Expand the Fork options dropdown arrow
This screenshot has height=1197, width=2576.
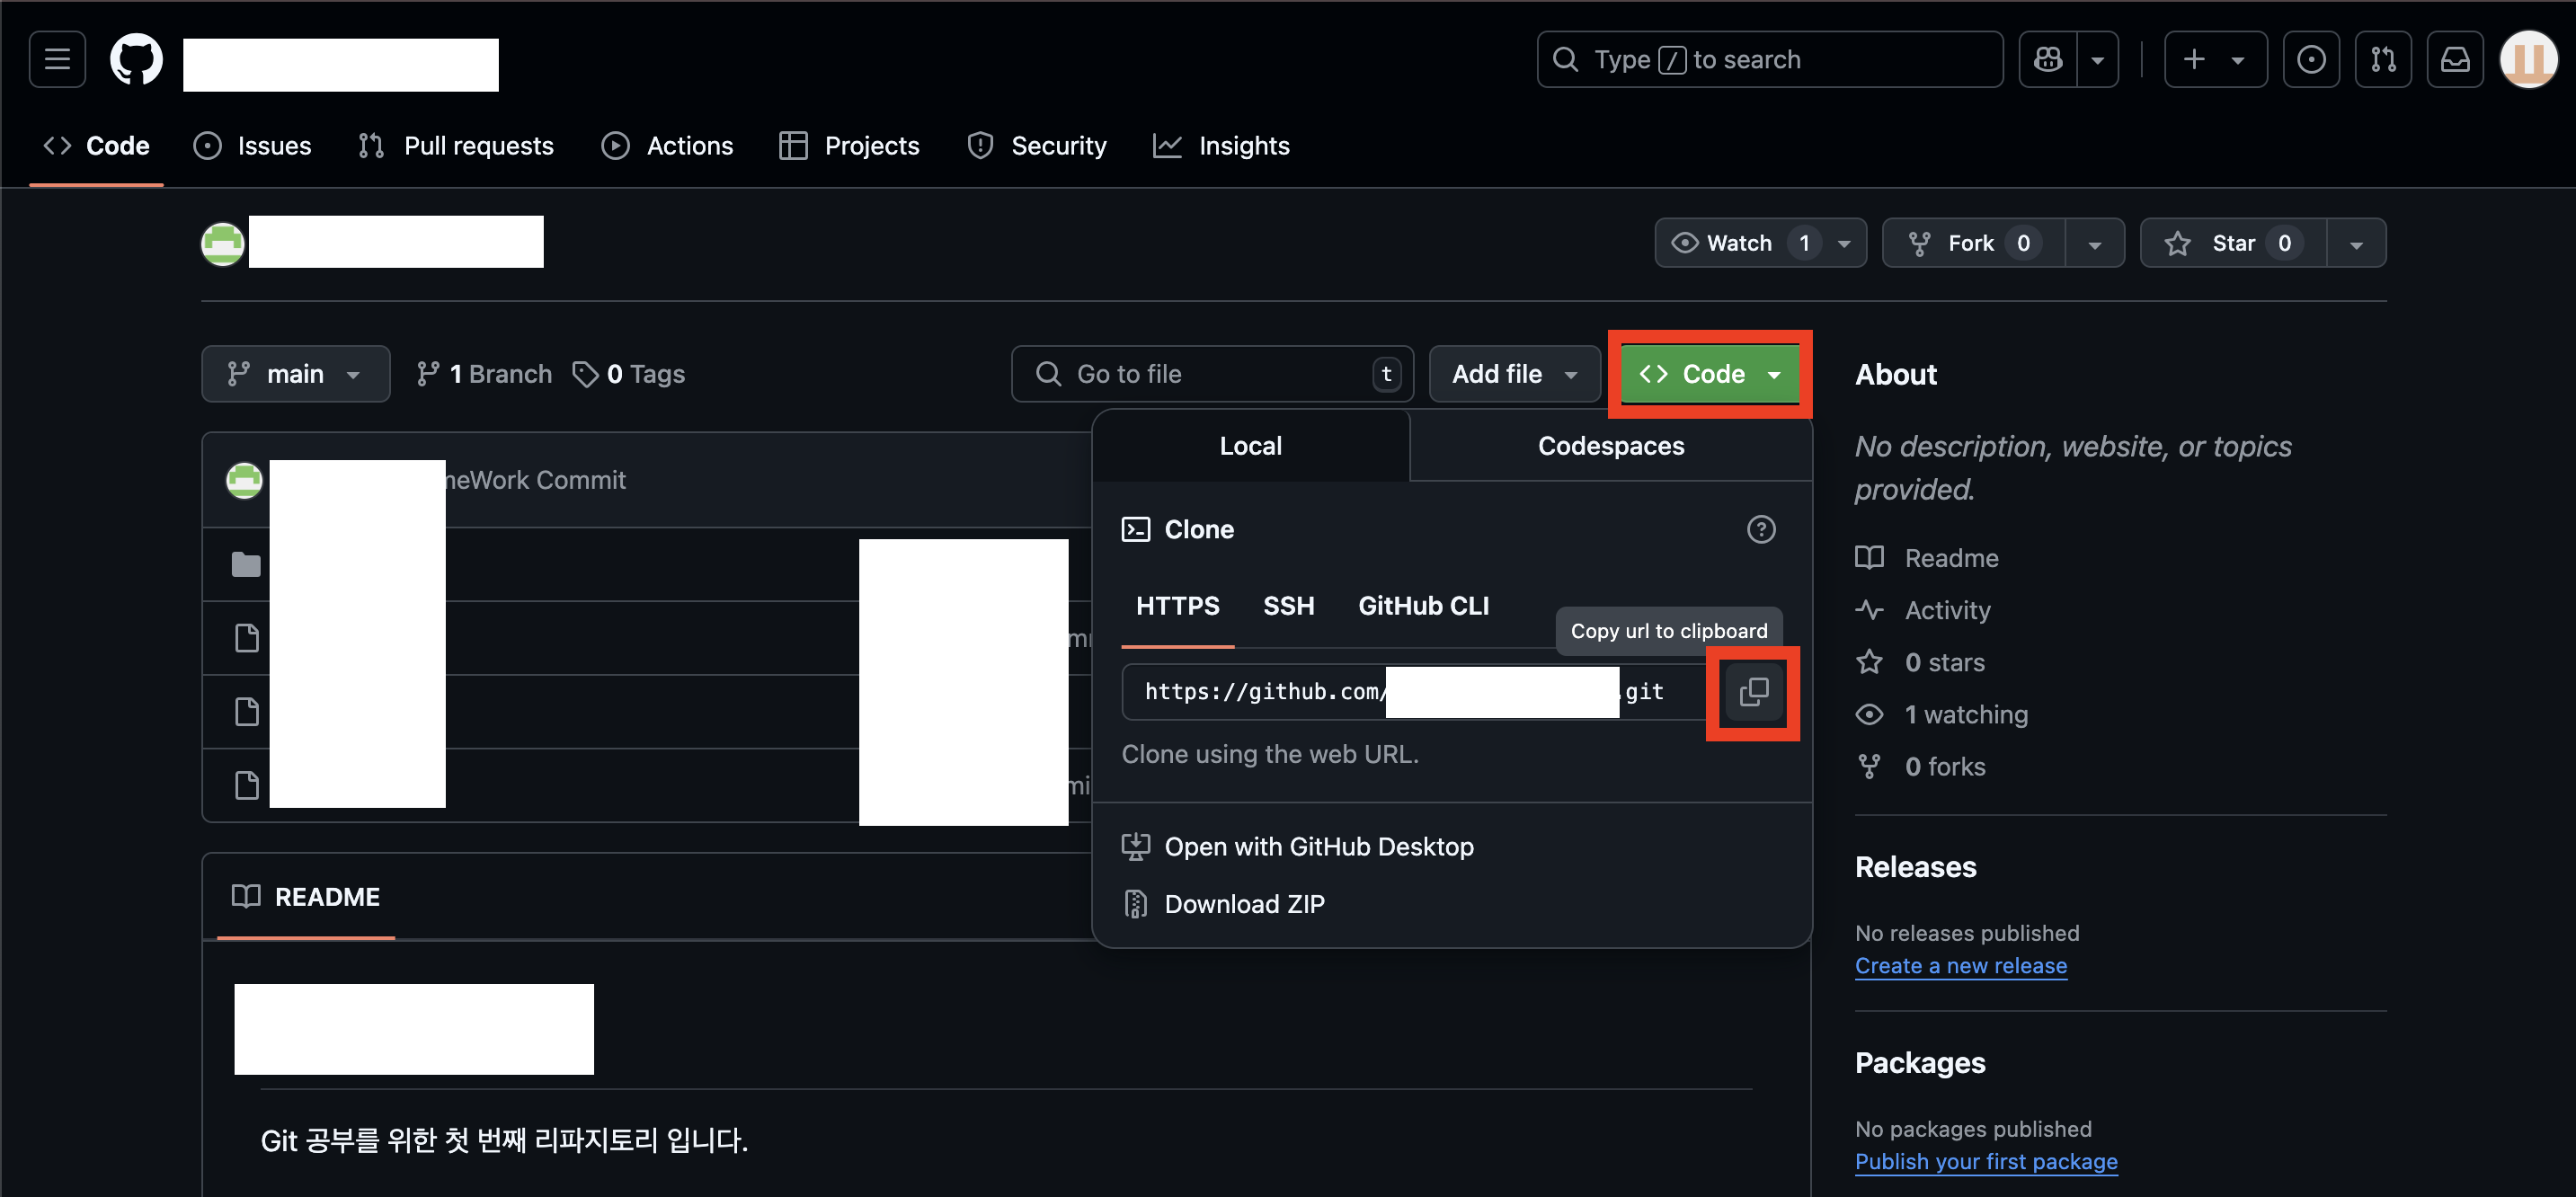[2095, 243]
